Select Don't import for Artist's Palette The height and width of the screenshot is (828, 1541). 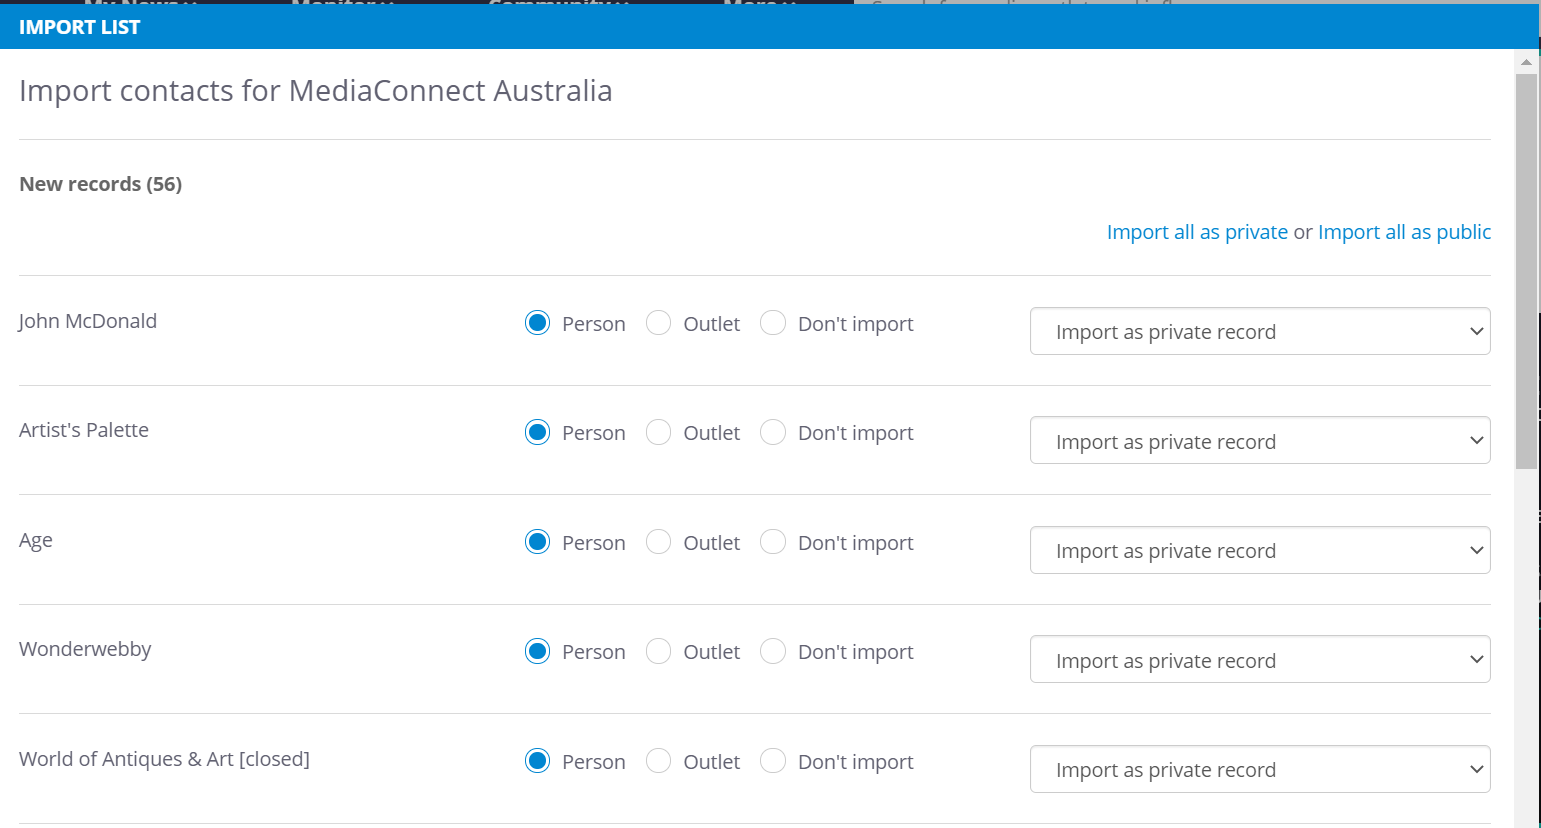click(x=773, y=432)
